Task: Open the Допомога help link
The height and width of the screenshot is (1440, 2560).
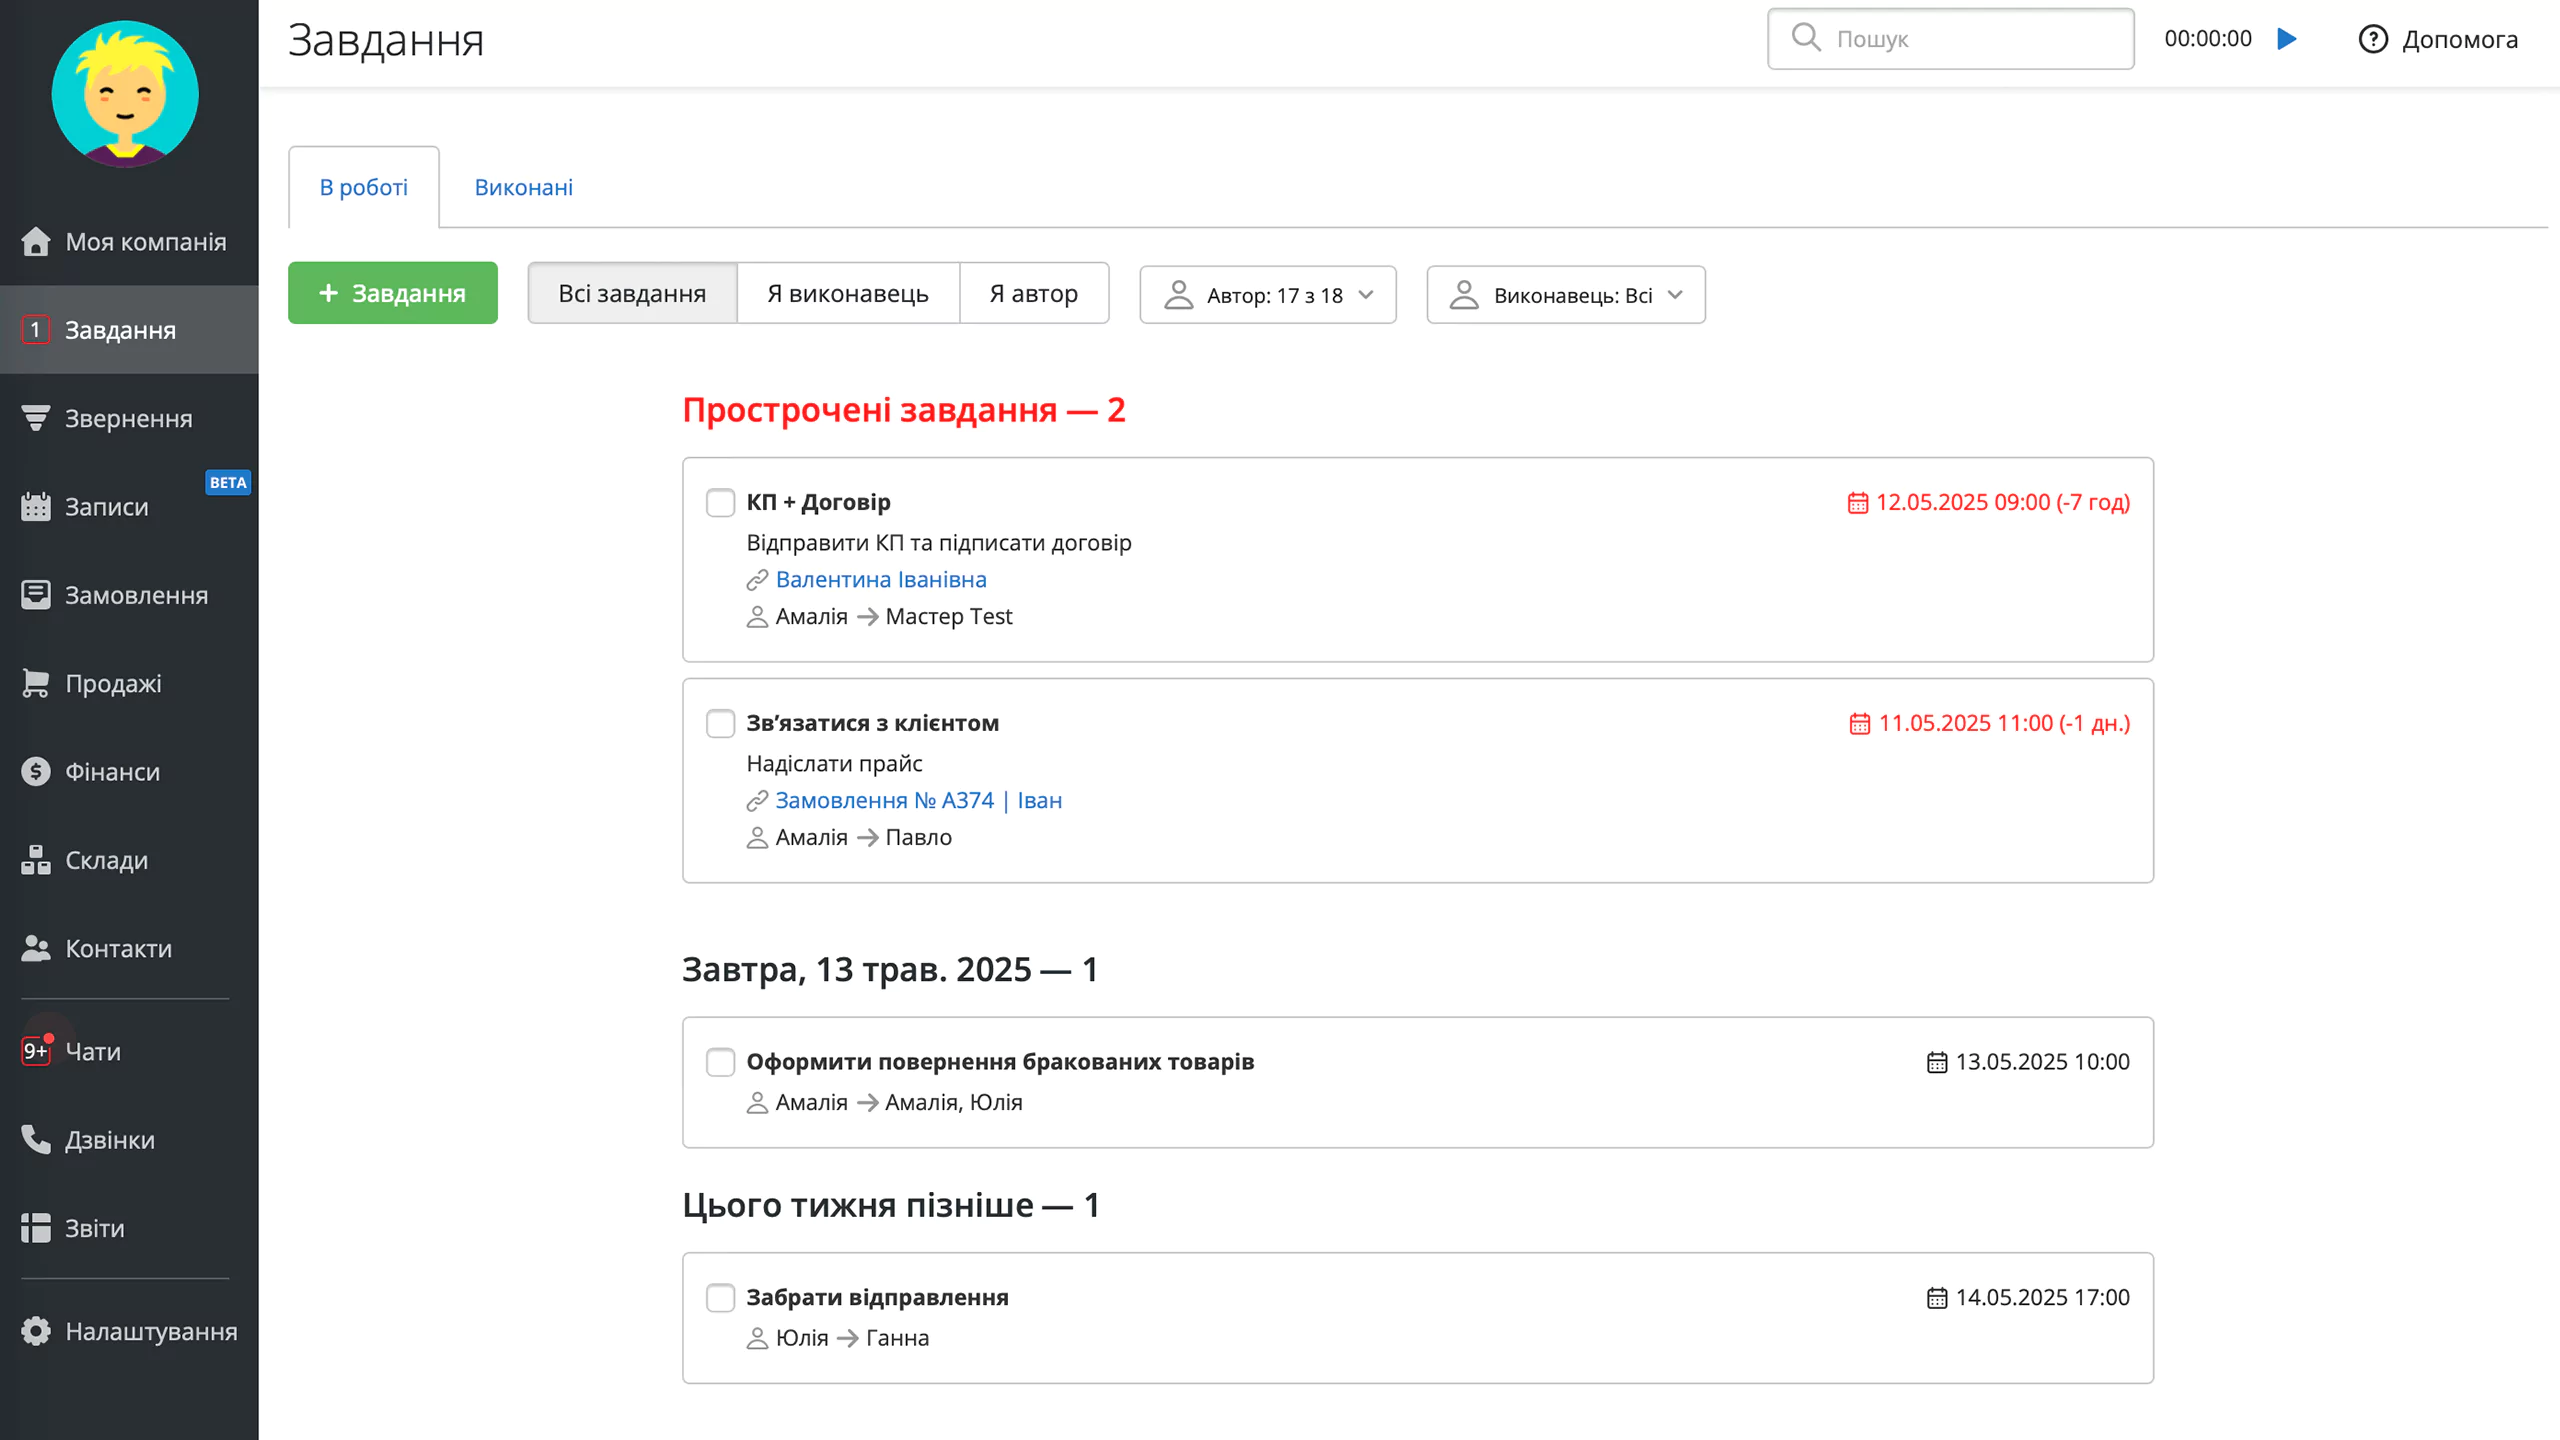Action: tap(2438, 39)
